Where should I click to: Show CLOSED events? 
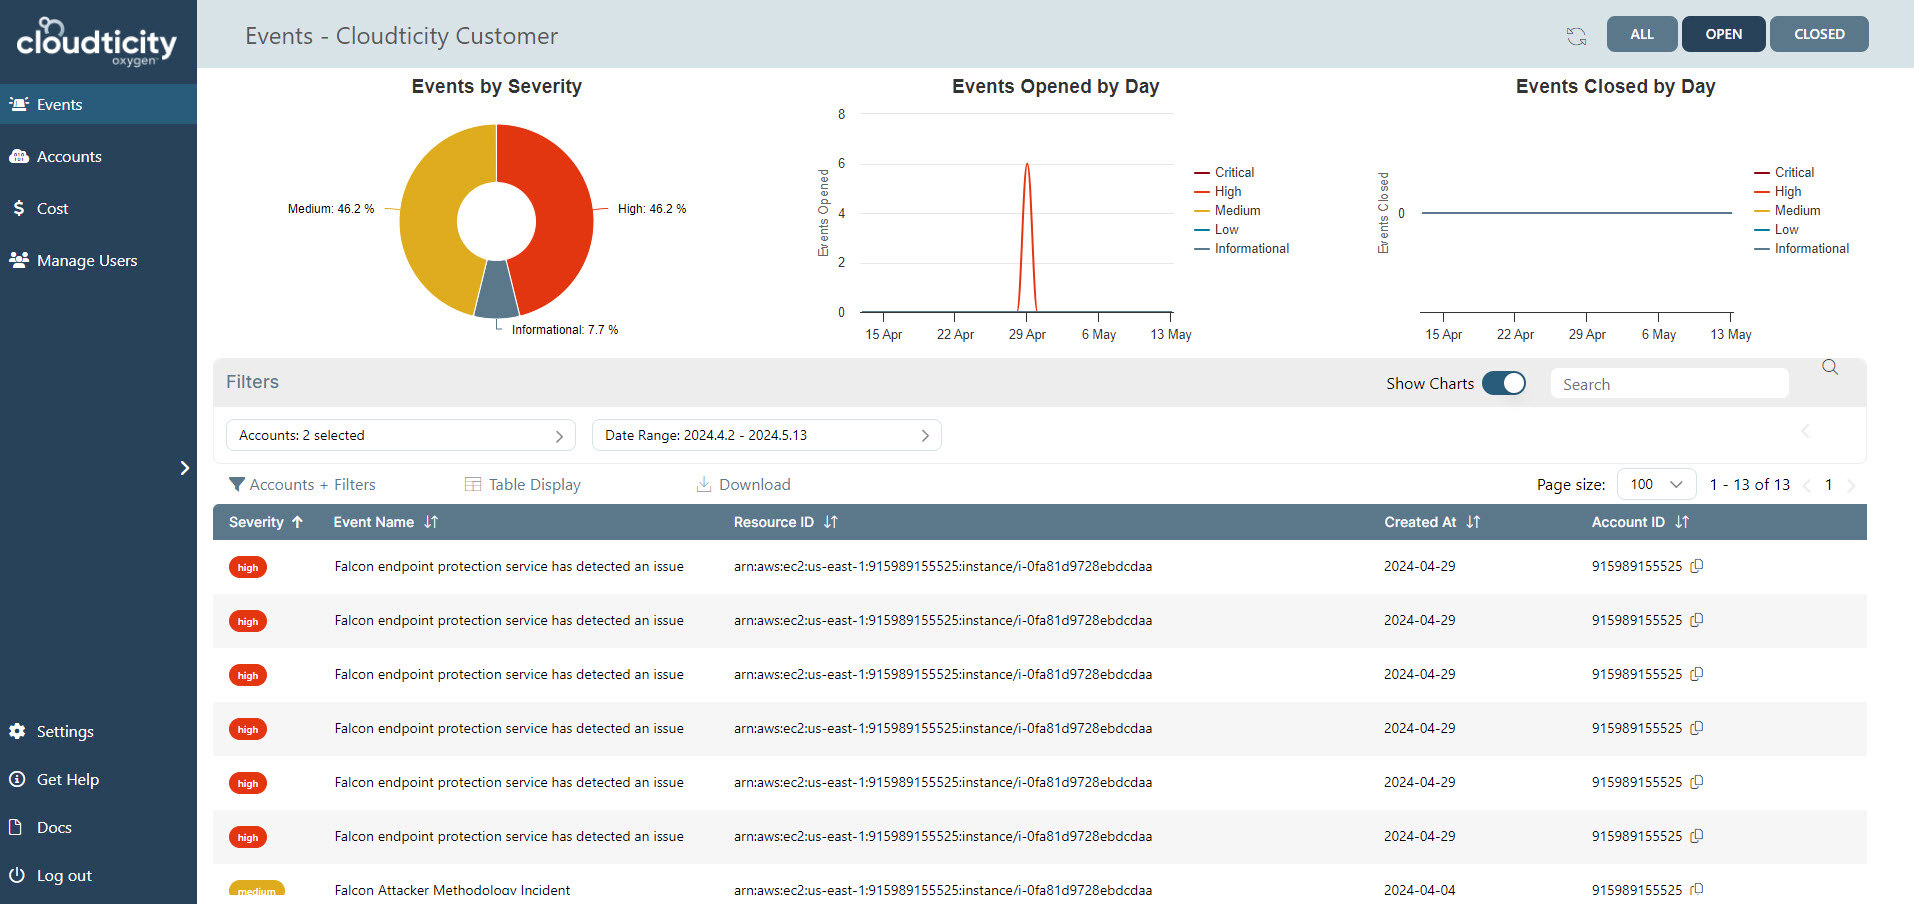[x=1818, y=34]
